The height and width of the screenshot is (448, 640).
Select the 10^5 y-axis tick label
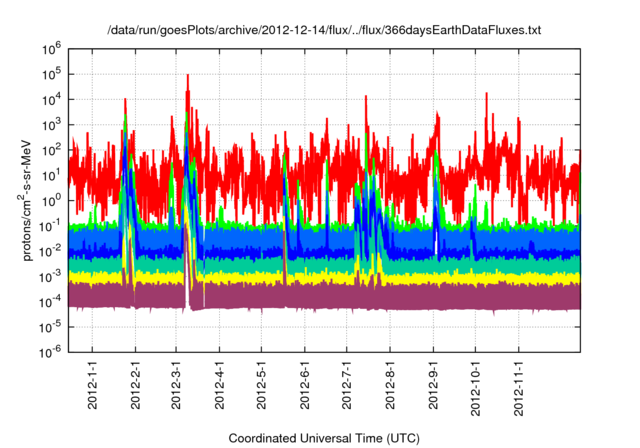click(x=51, y=75)
